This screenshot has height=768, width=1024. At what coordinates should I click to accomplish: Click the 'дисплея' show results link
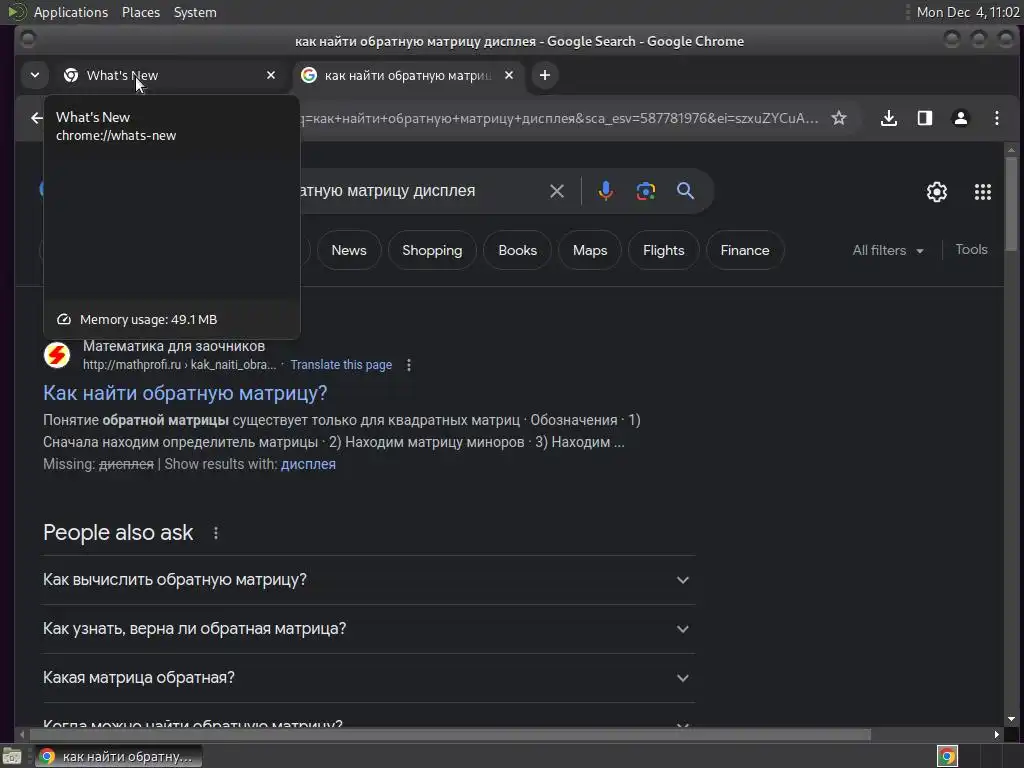pos(308,464)
